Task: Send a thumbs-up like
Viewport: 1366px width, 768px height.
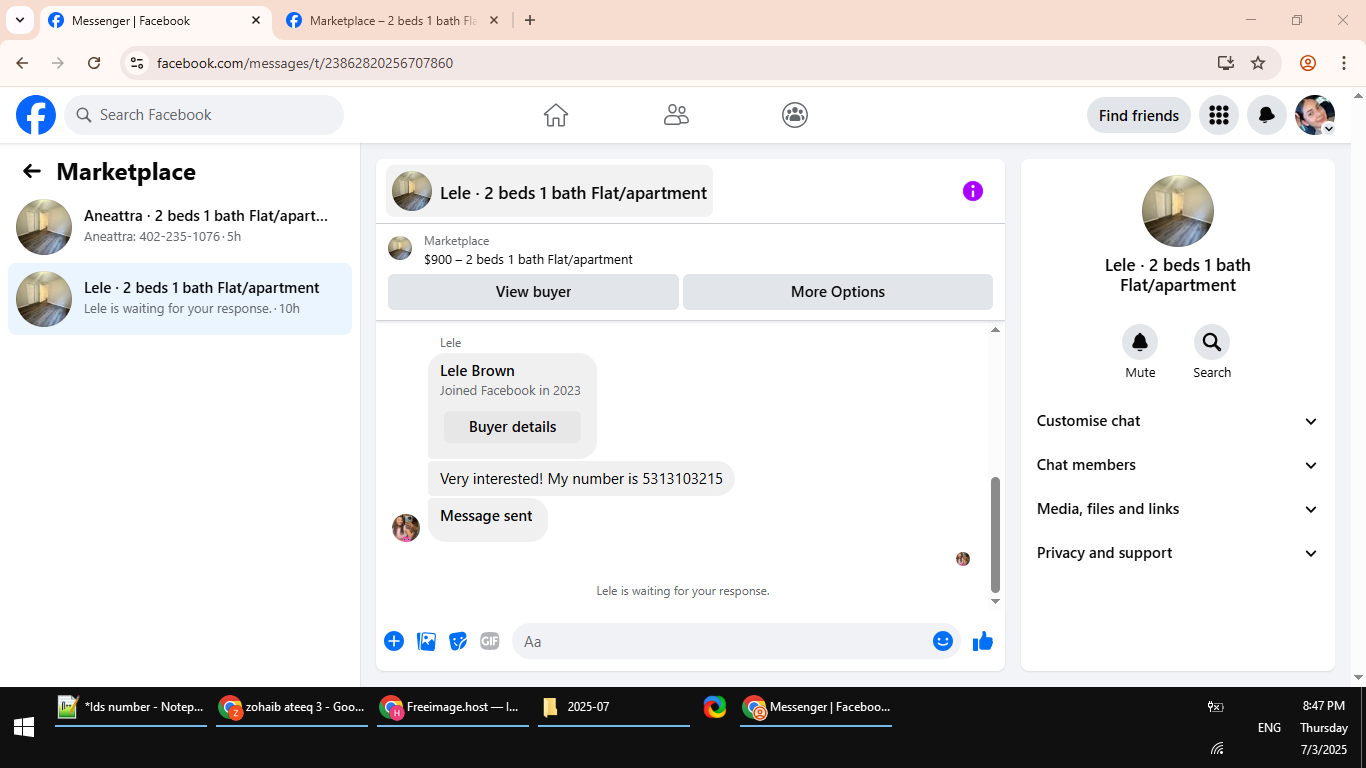Action: pos(983,641)
